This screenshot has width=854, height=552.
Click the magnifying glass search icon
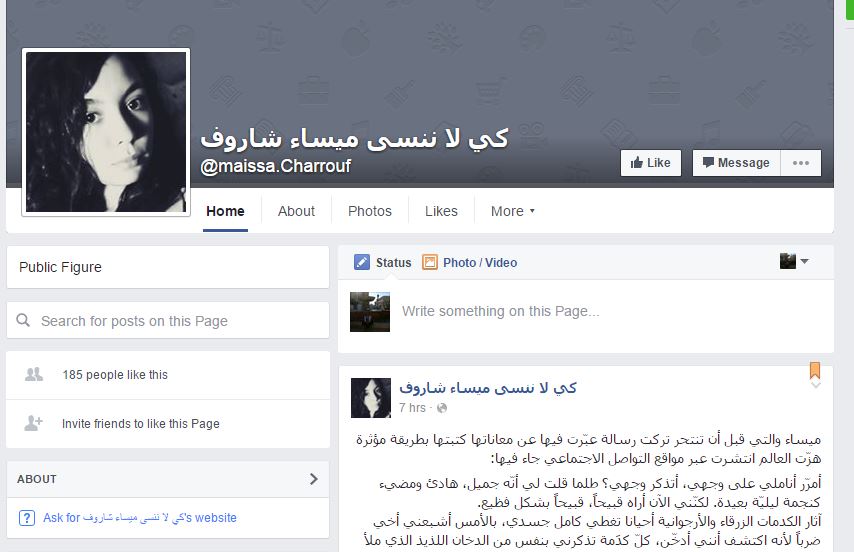coord(23,320)
